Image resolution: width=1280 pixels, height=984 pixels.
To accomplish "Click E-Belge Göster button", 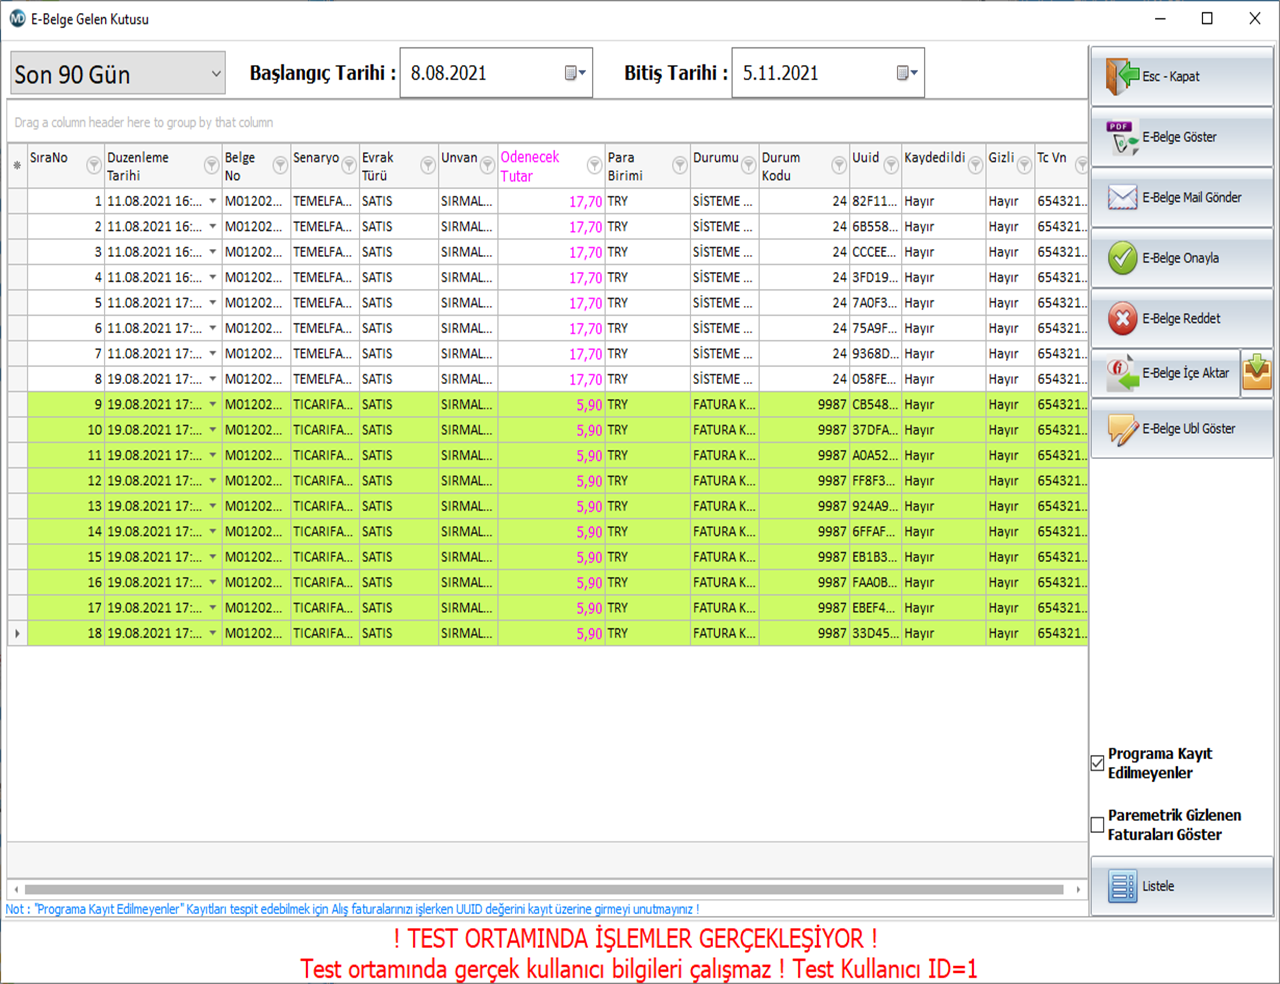I will click(1182, 137).
